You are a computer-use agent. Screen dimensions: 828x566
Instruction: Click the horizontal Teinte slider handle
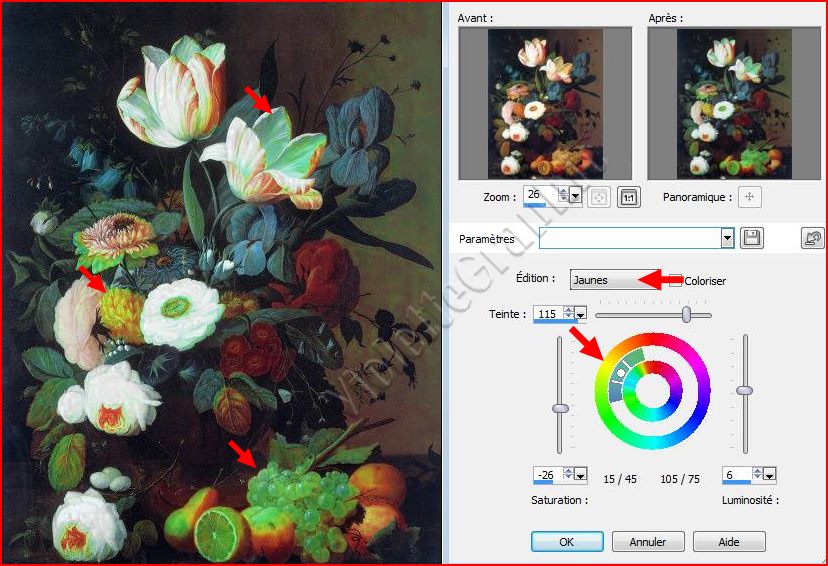click(x=687, y=314)
